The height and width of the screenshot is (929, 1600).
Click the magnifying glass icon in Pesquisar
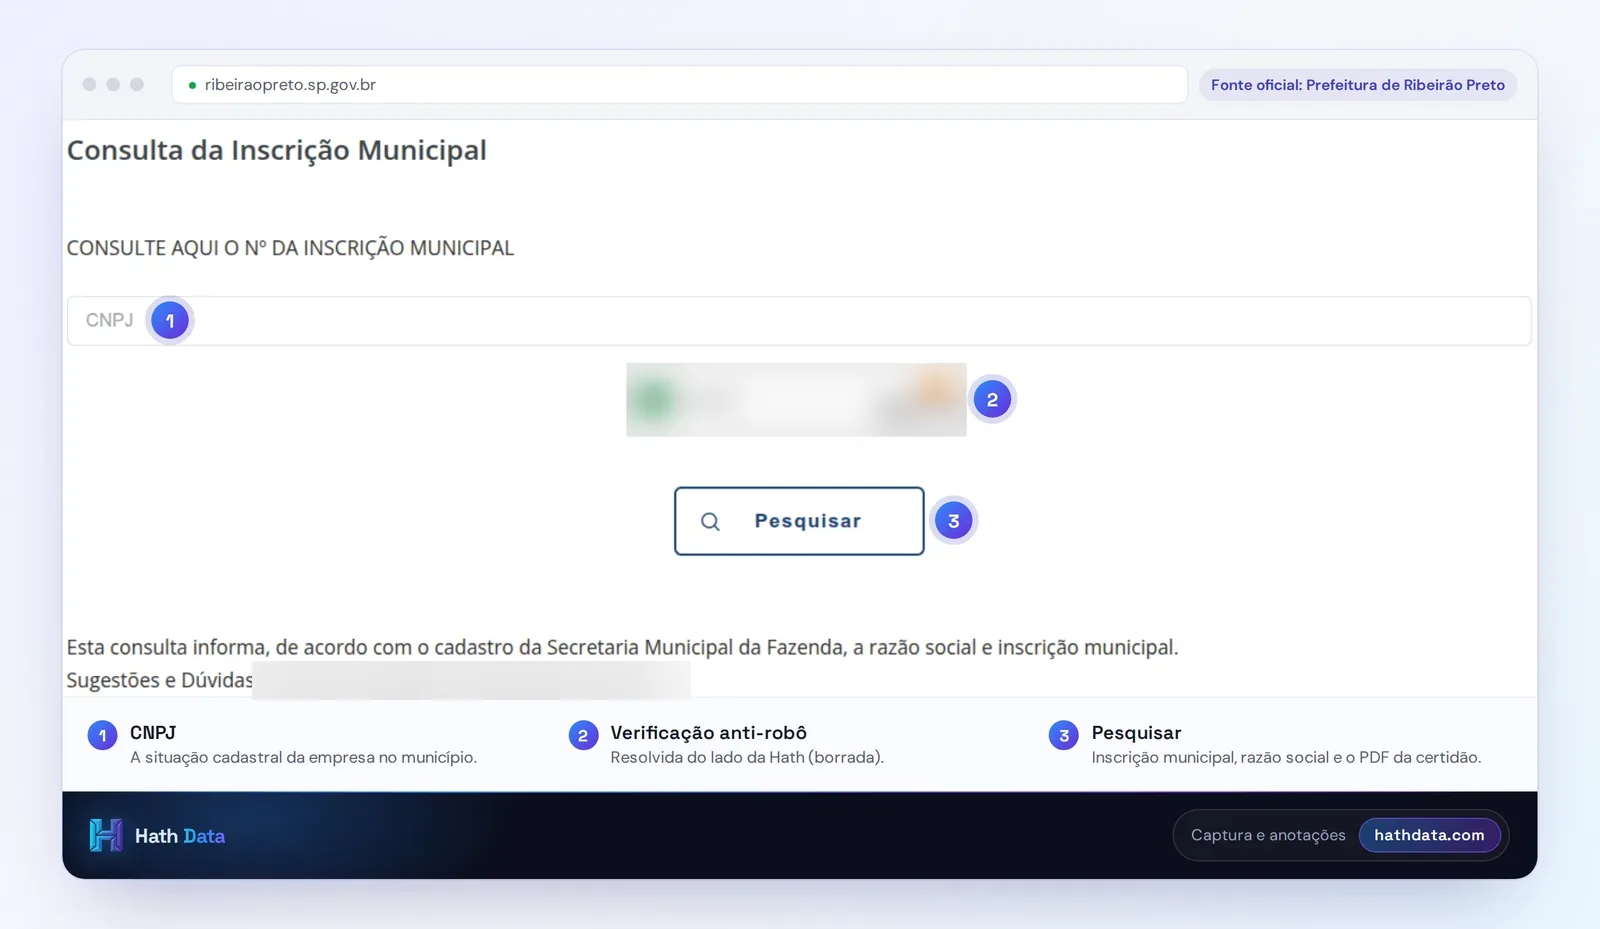[710, 521]
